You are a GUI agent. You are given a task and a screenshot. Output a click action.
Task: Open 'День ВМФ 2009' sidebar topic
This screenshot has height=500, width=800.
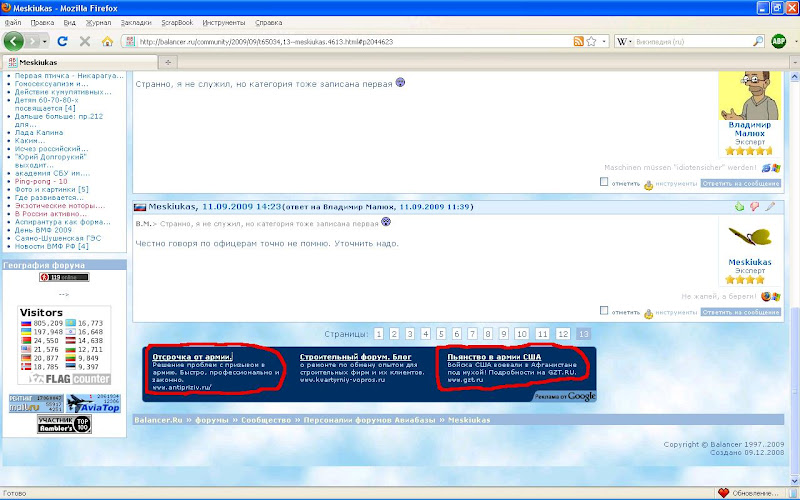coord(43,230)
